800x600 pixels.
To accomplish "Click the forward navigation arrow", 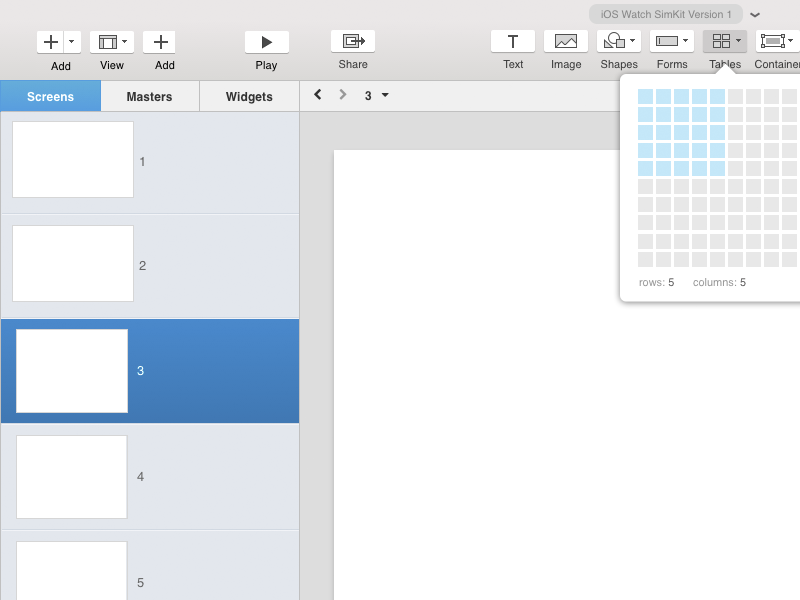I will pos(343,95).
